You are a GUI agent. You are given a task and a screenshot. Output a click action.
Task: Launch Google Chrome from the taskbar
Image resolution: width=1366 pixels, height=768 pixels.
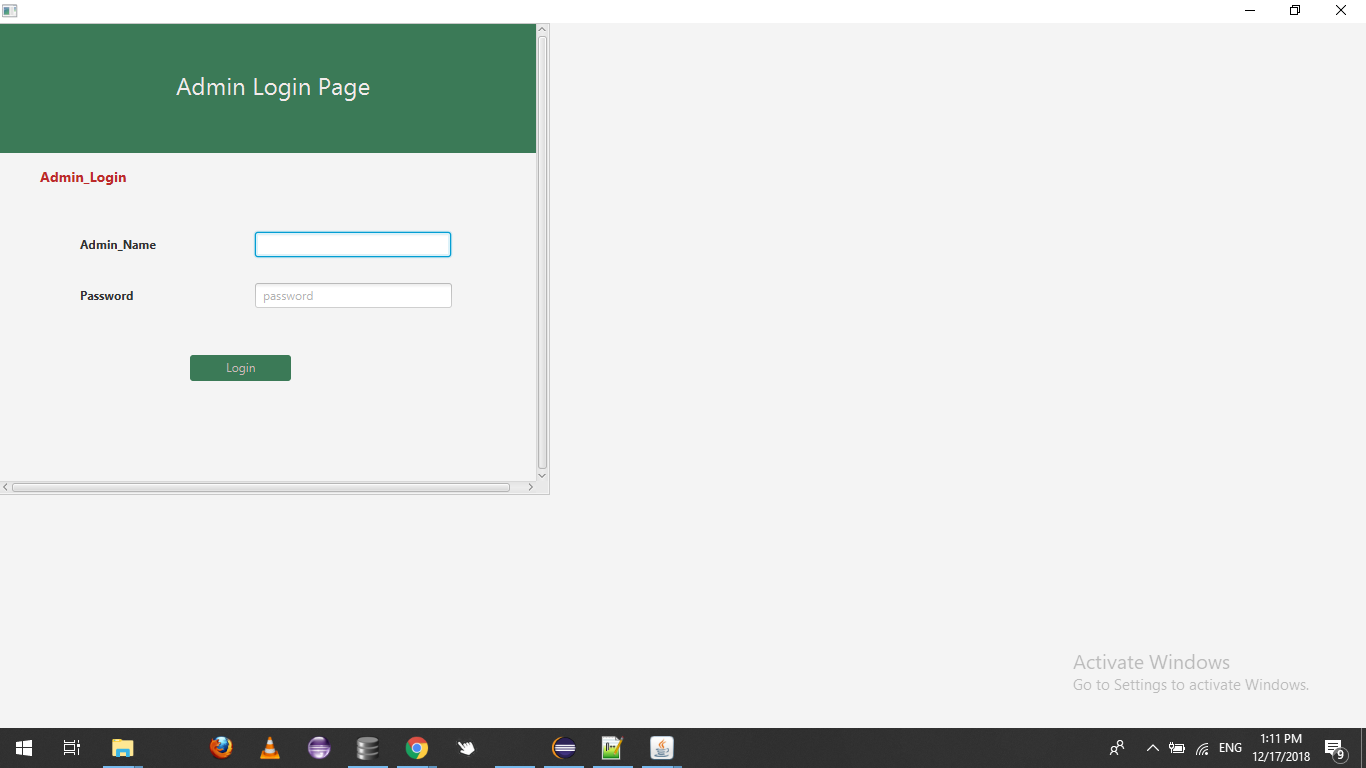(x=416, y=747)
